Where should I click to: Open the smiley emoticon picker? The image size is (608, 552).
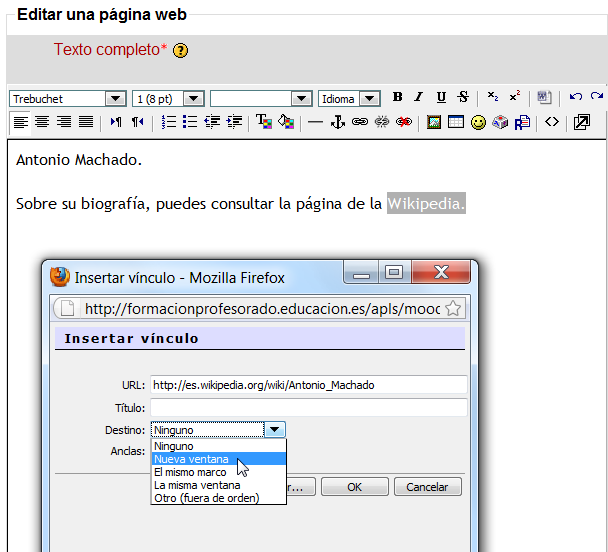click(x=478, y=122)
